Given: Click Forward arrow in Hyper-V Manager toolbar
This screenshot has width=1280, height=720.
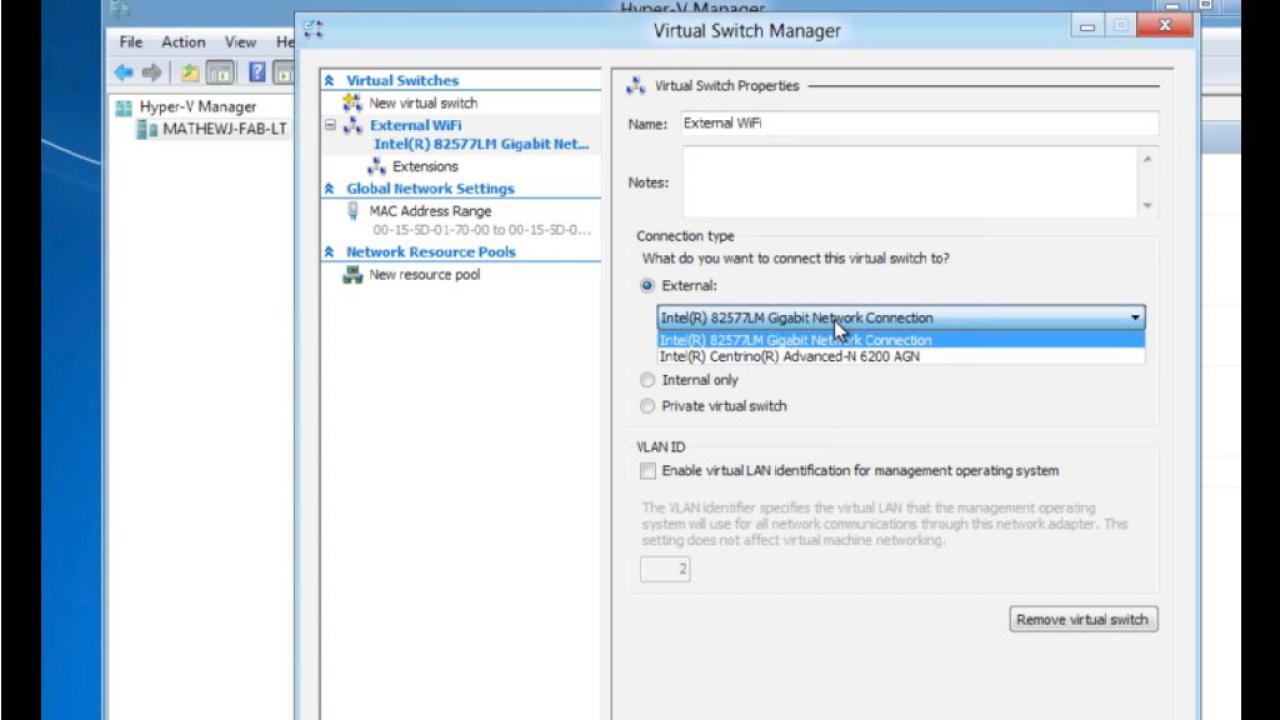Looking at the screenshot, I should tap(152, 72).
